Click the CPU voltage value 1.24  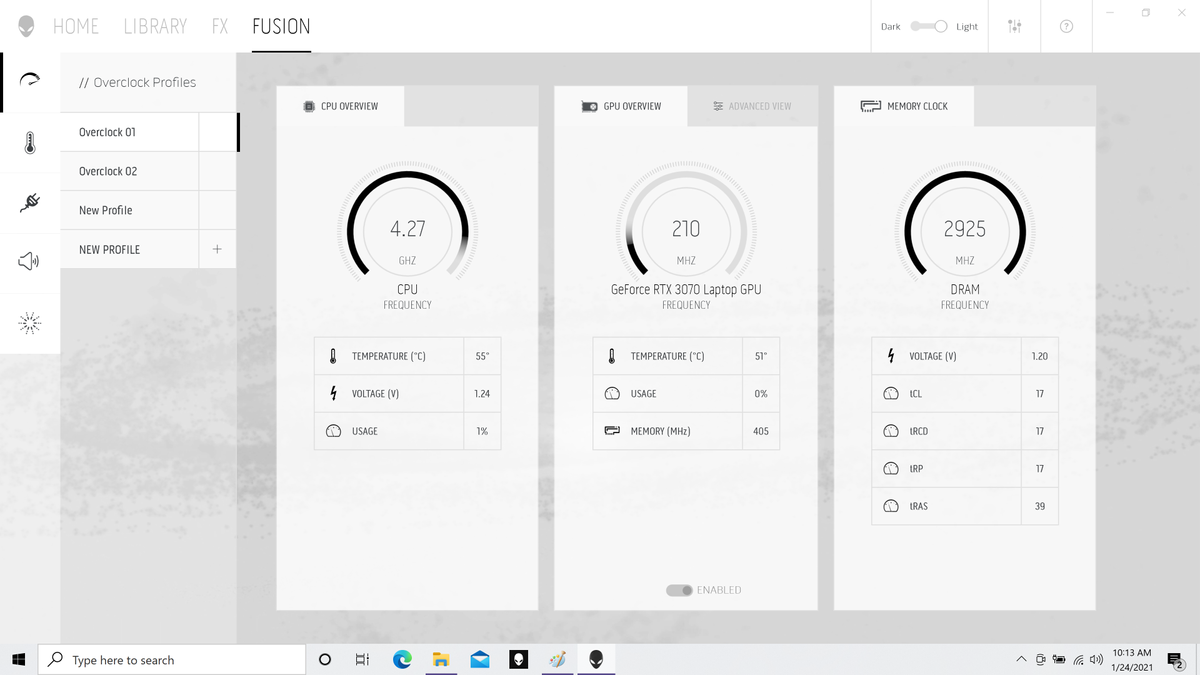482,393
